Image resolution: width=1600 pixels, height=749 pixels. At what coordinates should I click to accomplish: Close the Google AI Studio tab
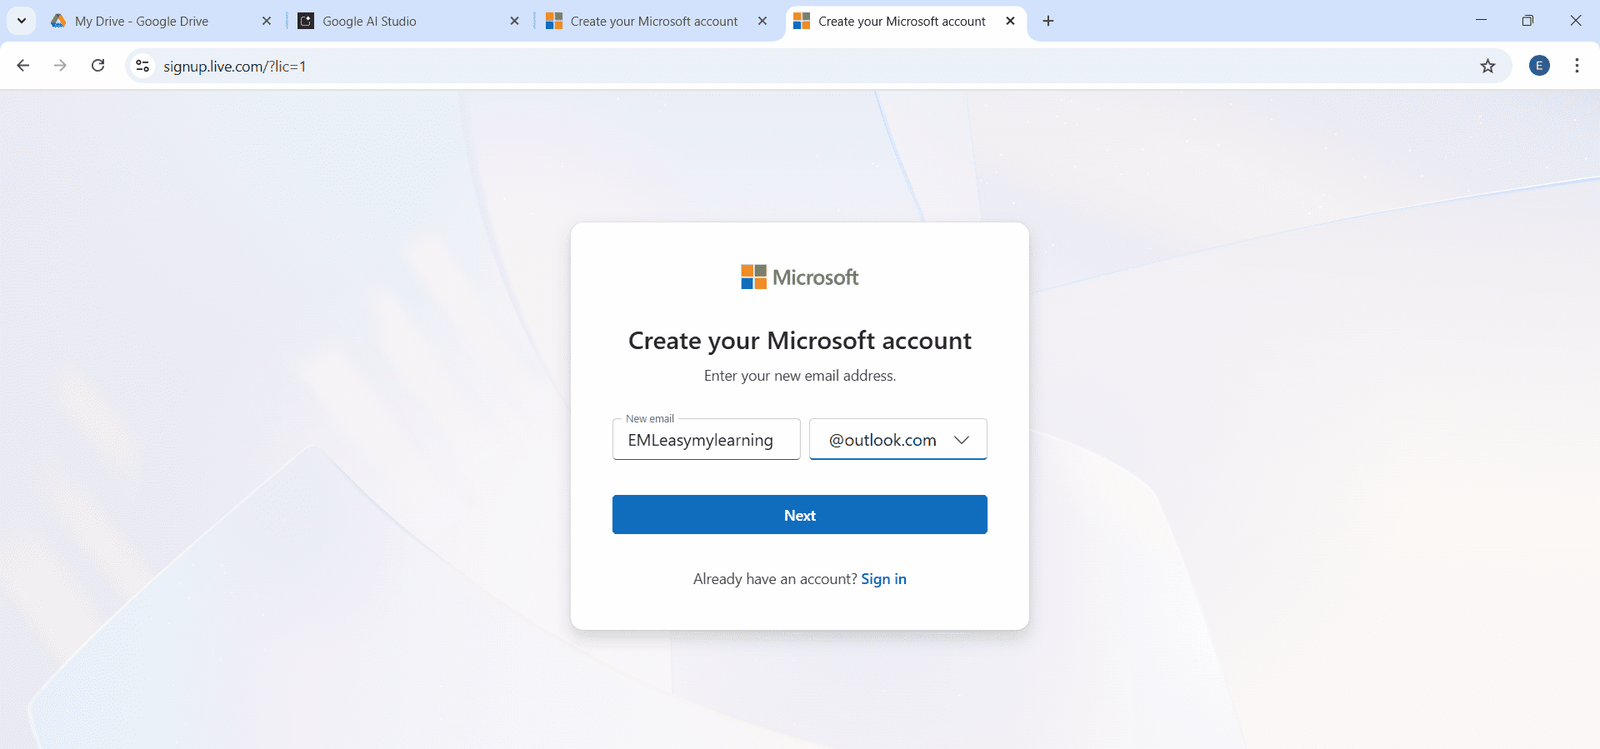[514, 21]
